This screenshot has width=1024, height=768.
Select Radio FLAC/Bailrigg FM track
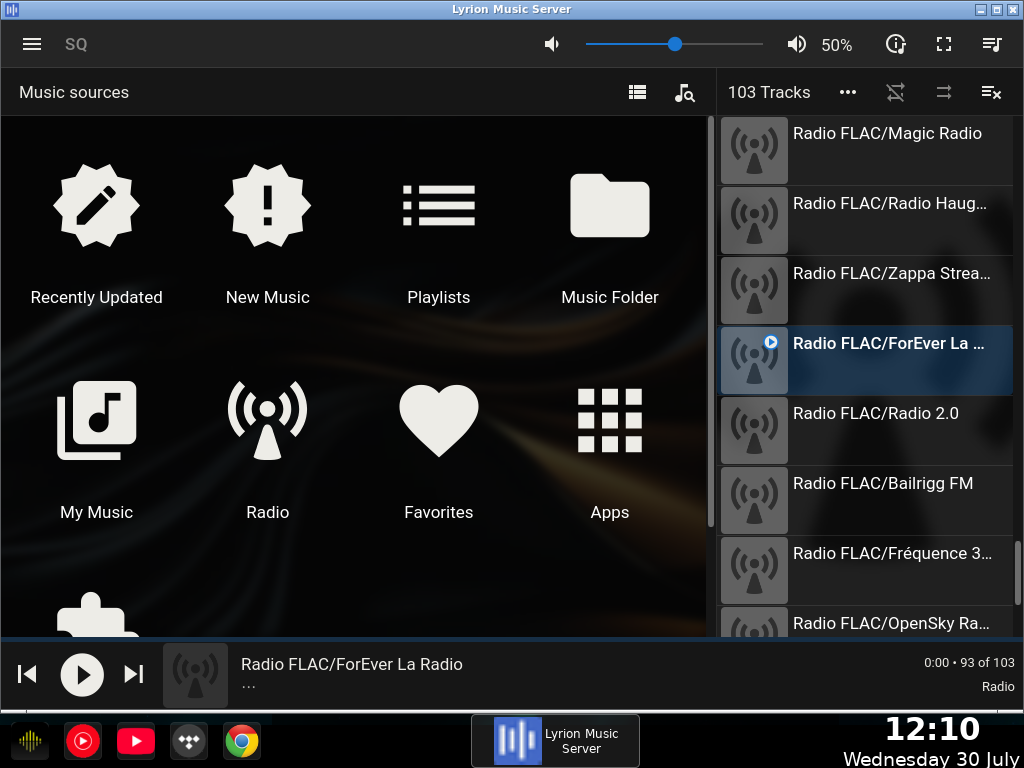tap(865, 500)
